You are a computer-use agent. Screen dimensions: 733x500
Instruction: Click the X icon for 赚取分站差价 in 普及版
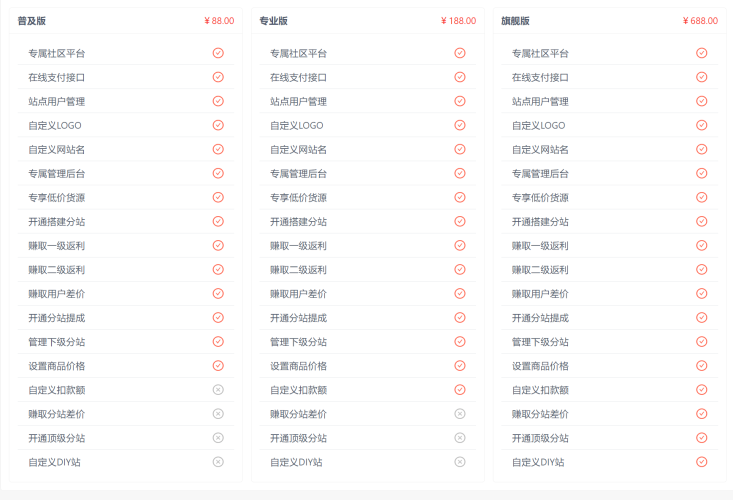click(218, 414)
